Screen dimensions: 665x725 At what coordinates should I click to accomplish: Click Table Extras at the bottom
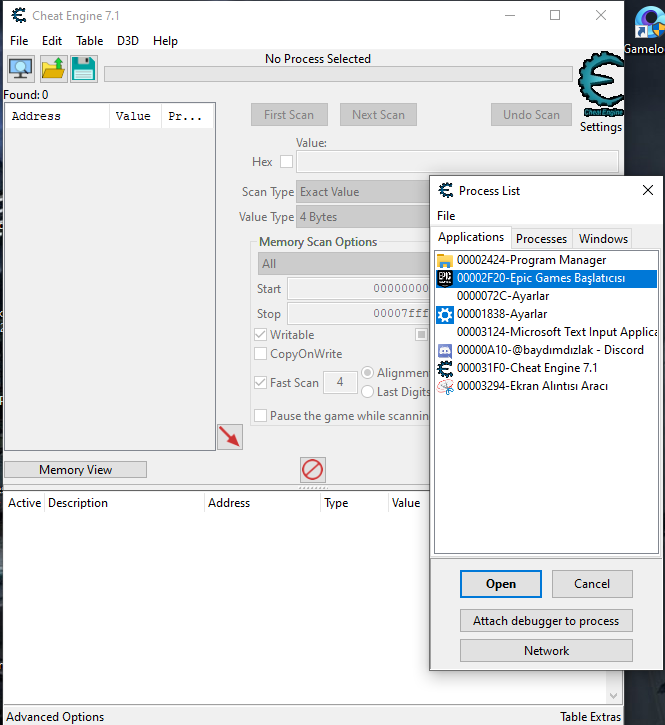[591, 717]
